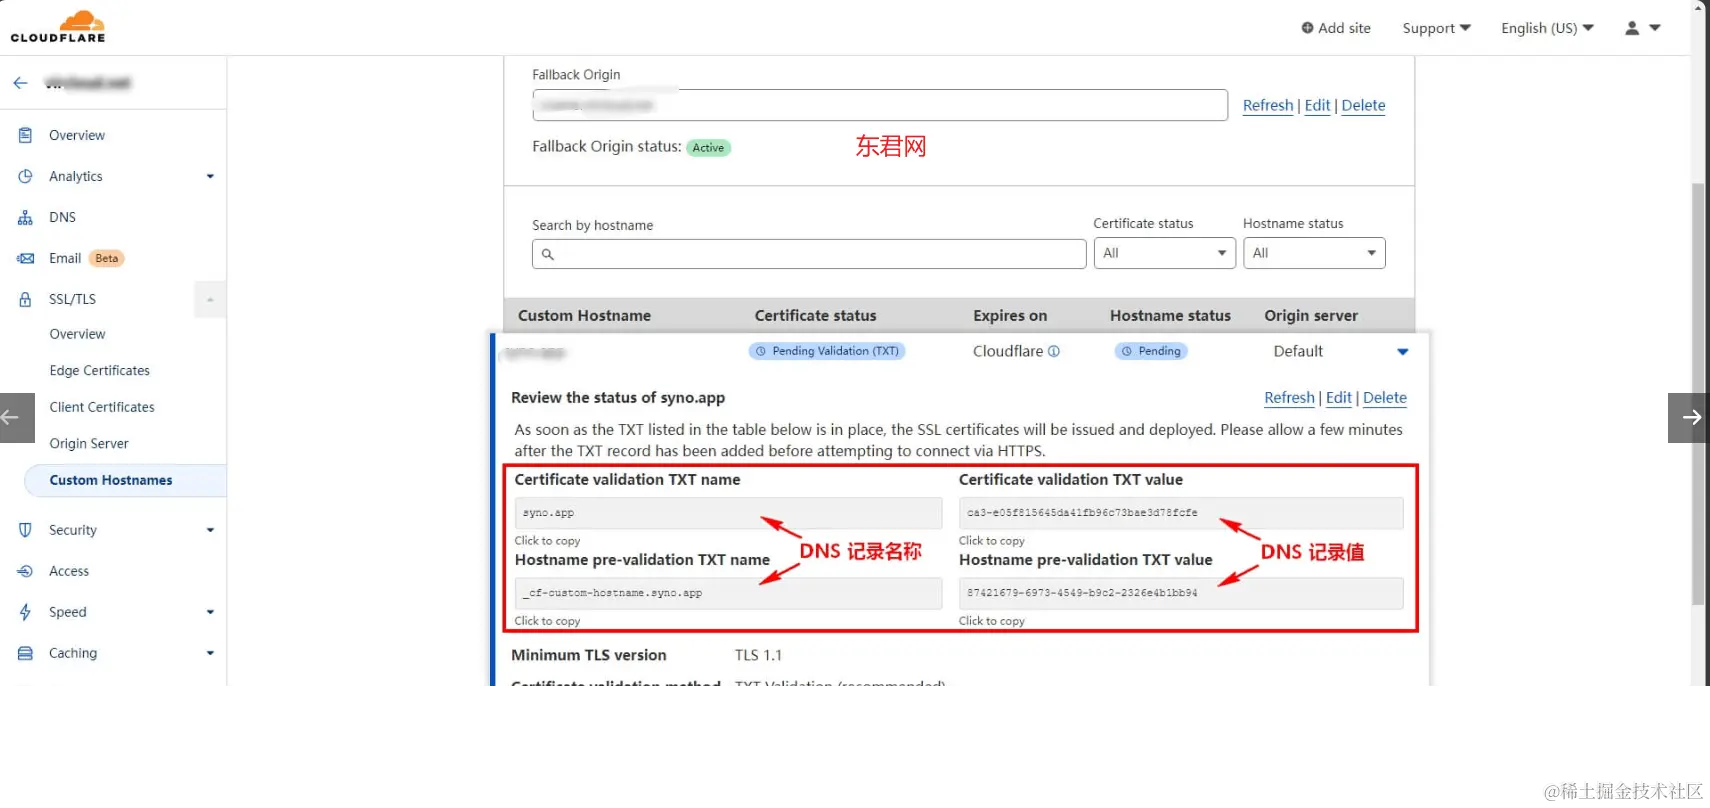Click the Cloudflare logo
Image resolution: width=1710 pixels, height=808 pixels.
click(58, 27)
